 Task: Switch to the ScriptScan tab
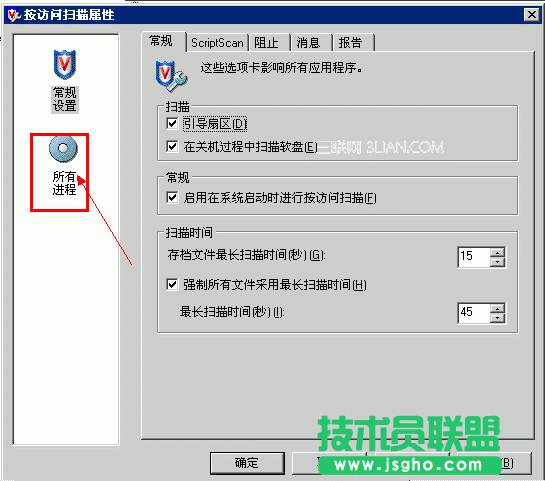tap(217, 43)
